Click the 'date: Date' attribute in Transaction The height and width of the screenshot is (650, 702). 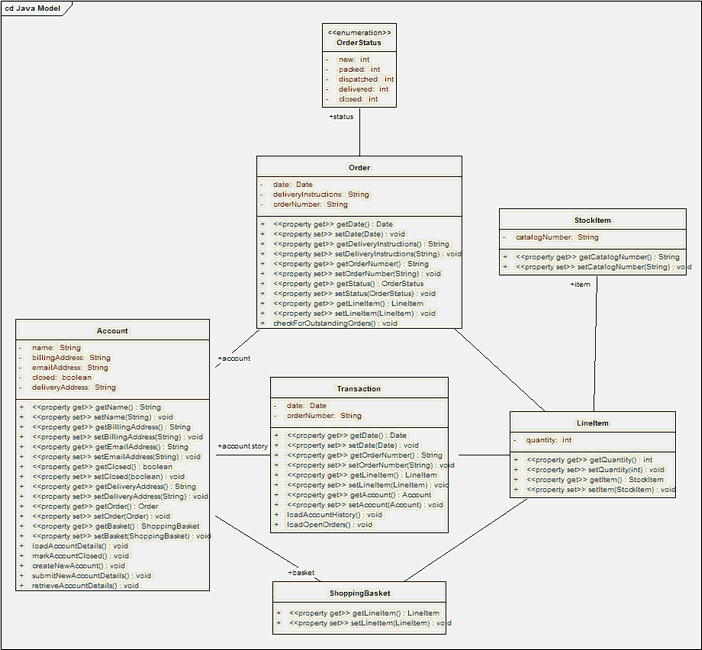pos(306,406)
